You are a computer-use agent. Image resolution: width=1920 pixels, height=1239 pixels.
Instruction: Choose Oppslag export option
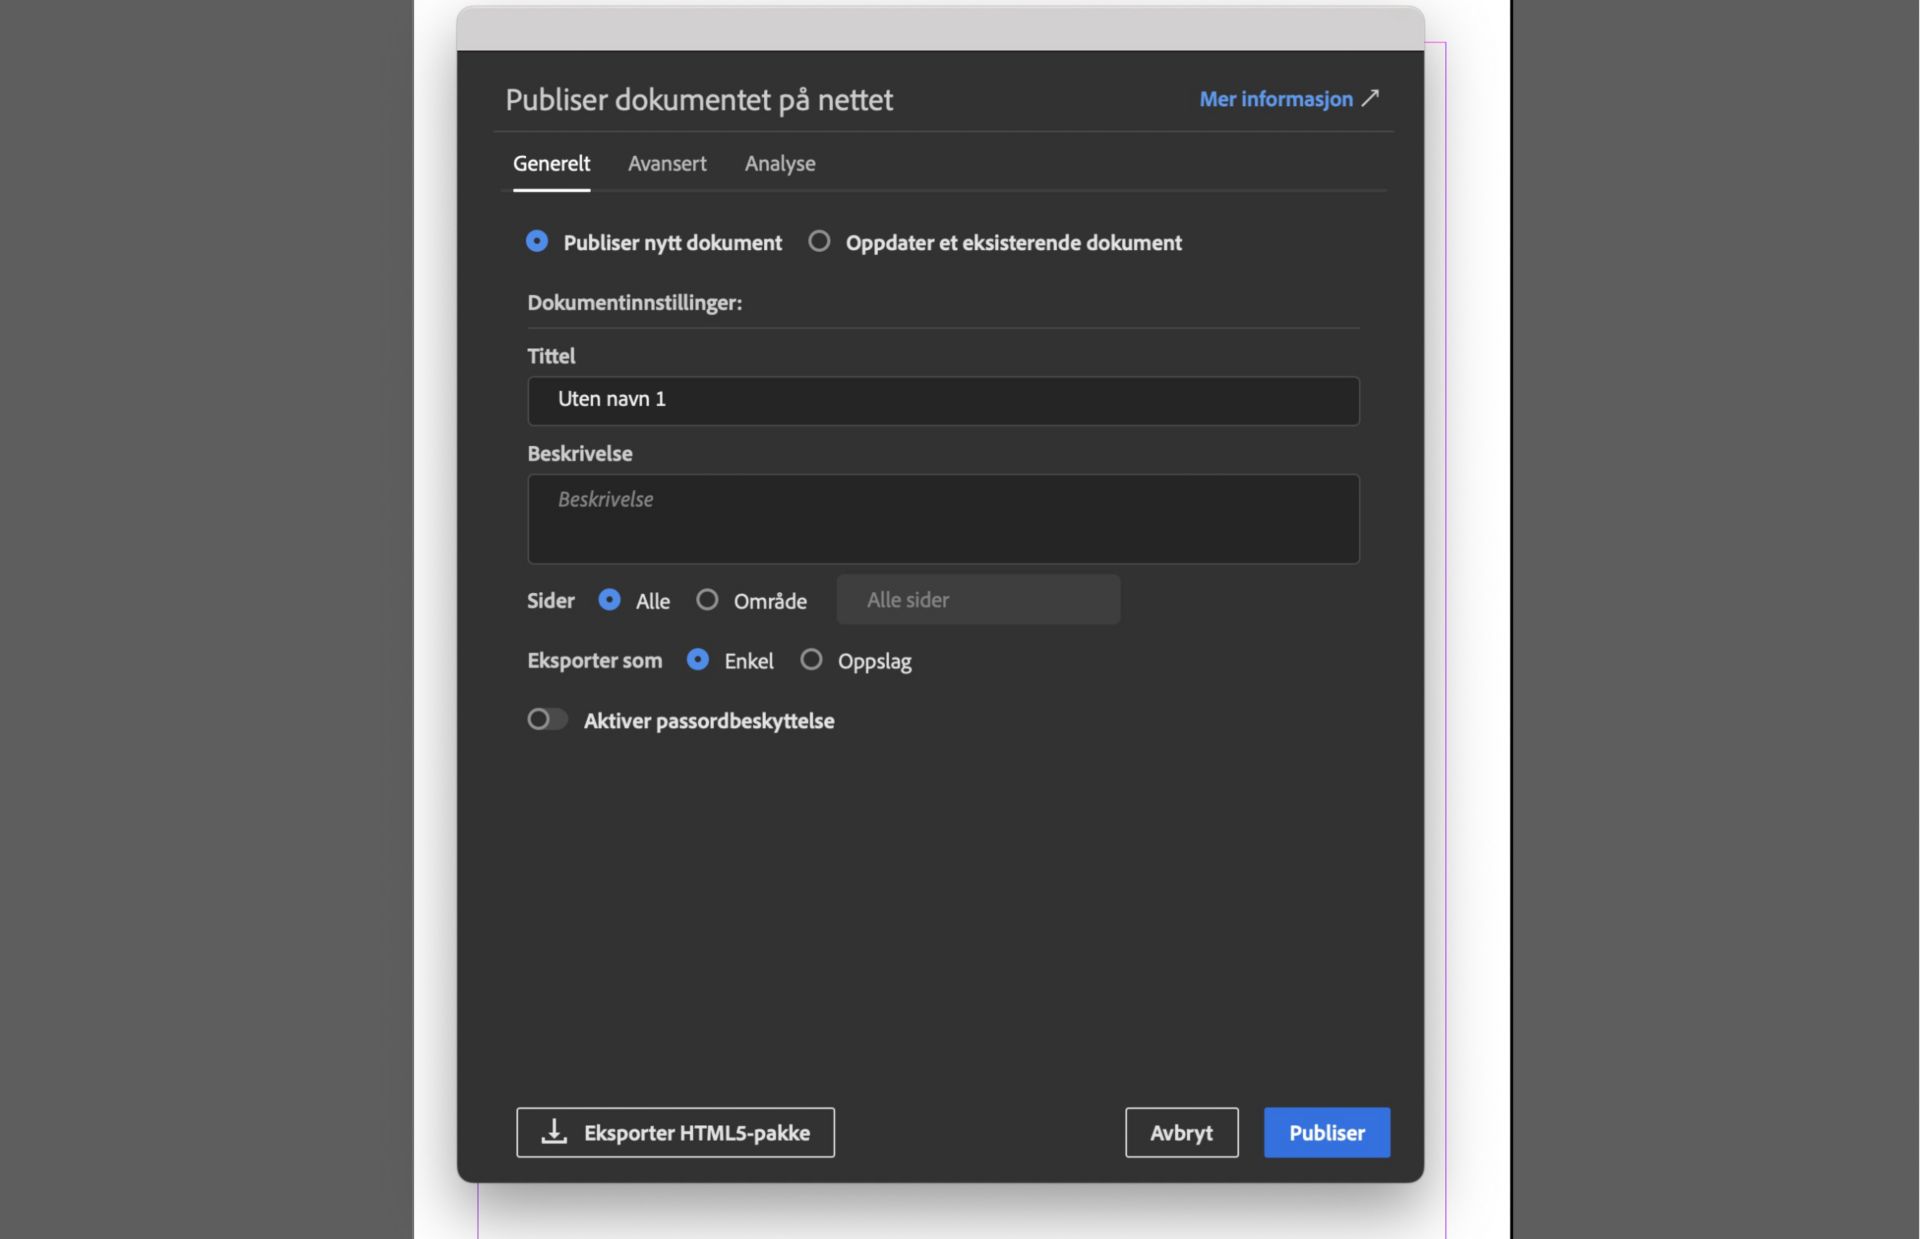tap(811, 660)
